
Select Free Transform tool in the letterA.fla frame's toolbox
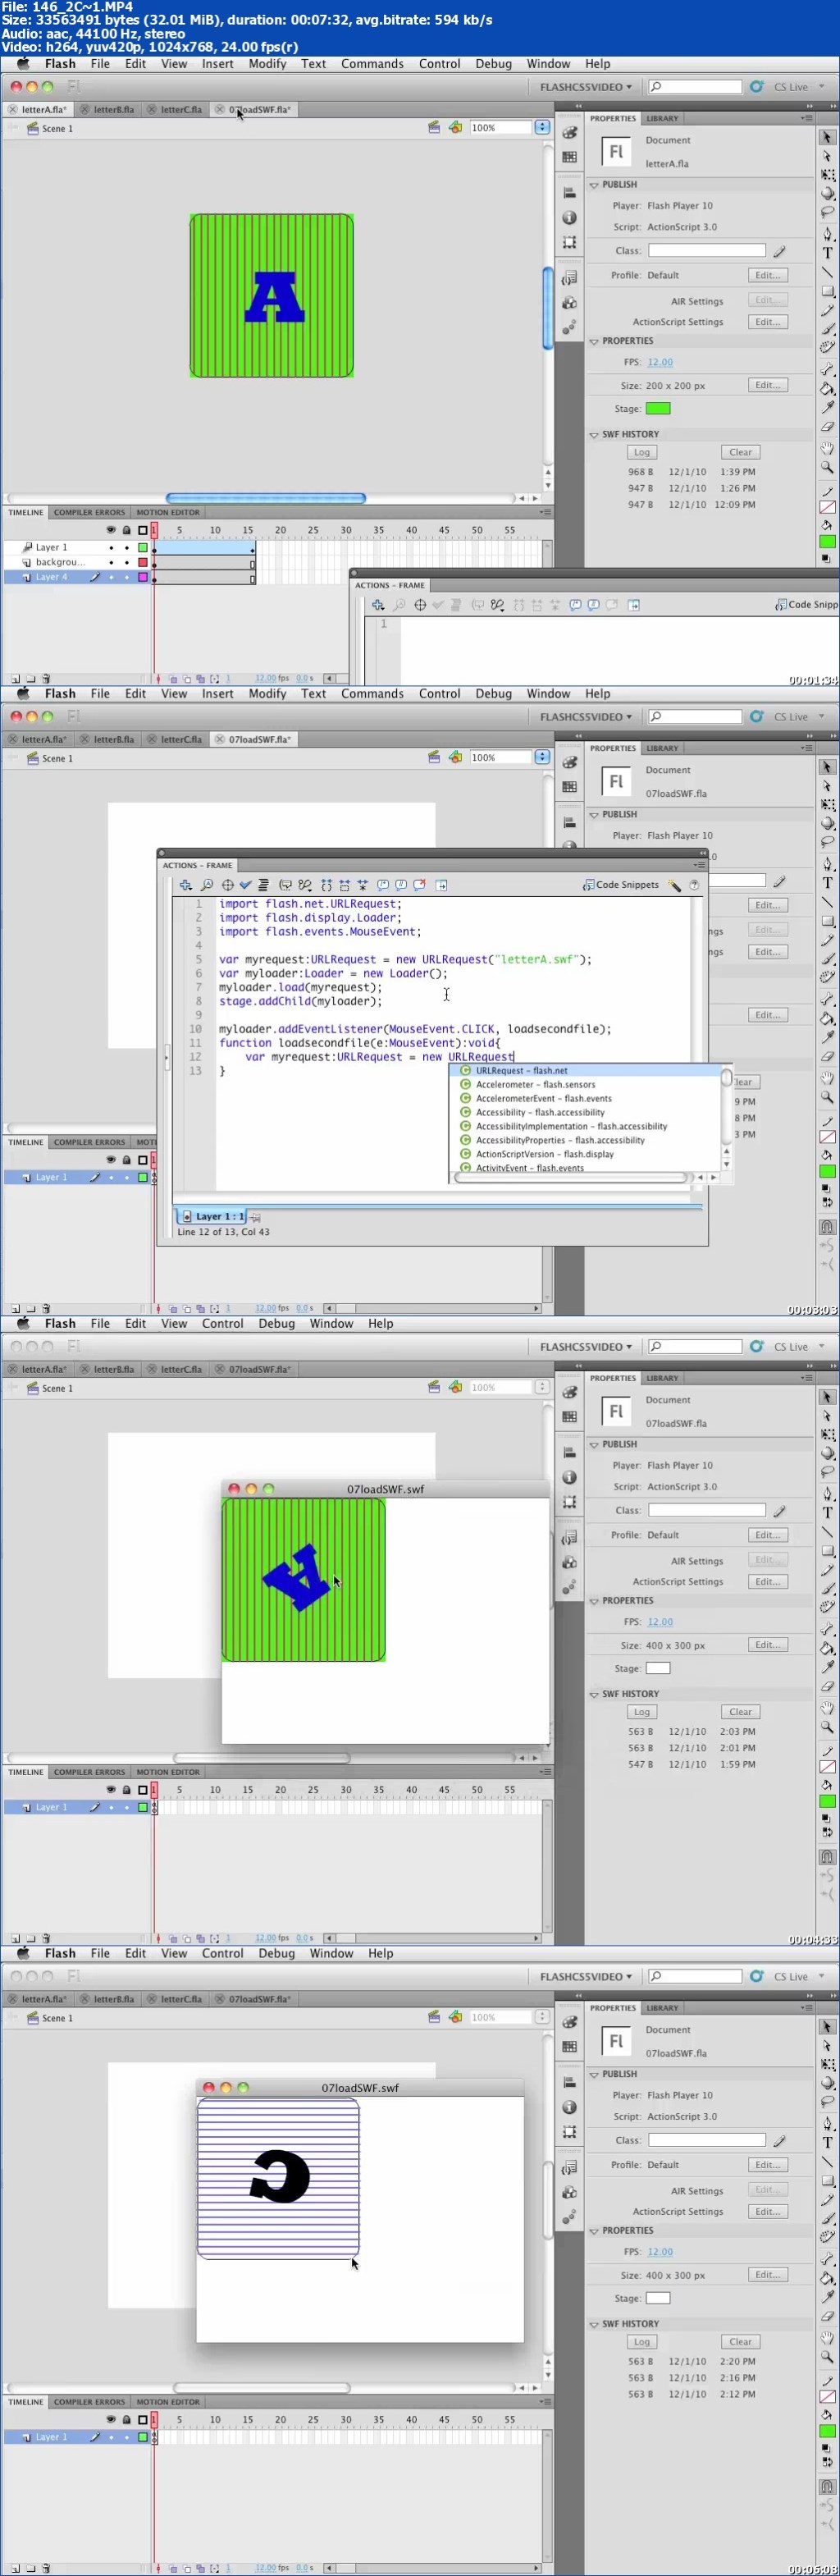[x=827, y=175]
